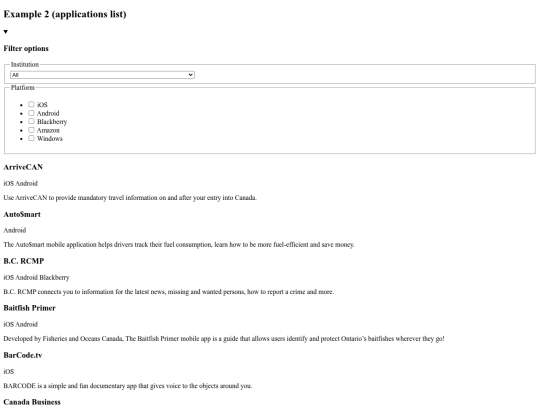Enable the iOS platform checkbox
This screenshot has width=540, height=405.
point(31,104)
